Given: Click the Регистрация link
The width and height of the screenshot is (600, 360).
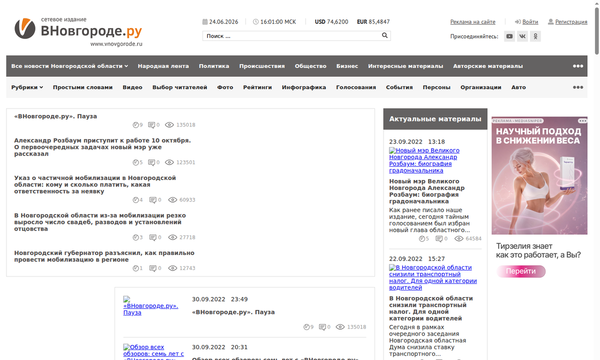Looking at the screenshot, I should (x=571, y=22).
